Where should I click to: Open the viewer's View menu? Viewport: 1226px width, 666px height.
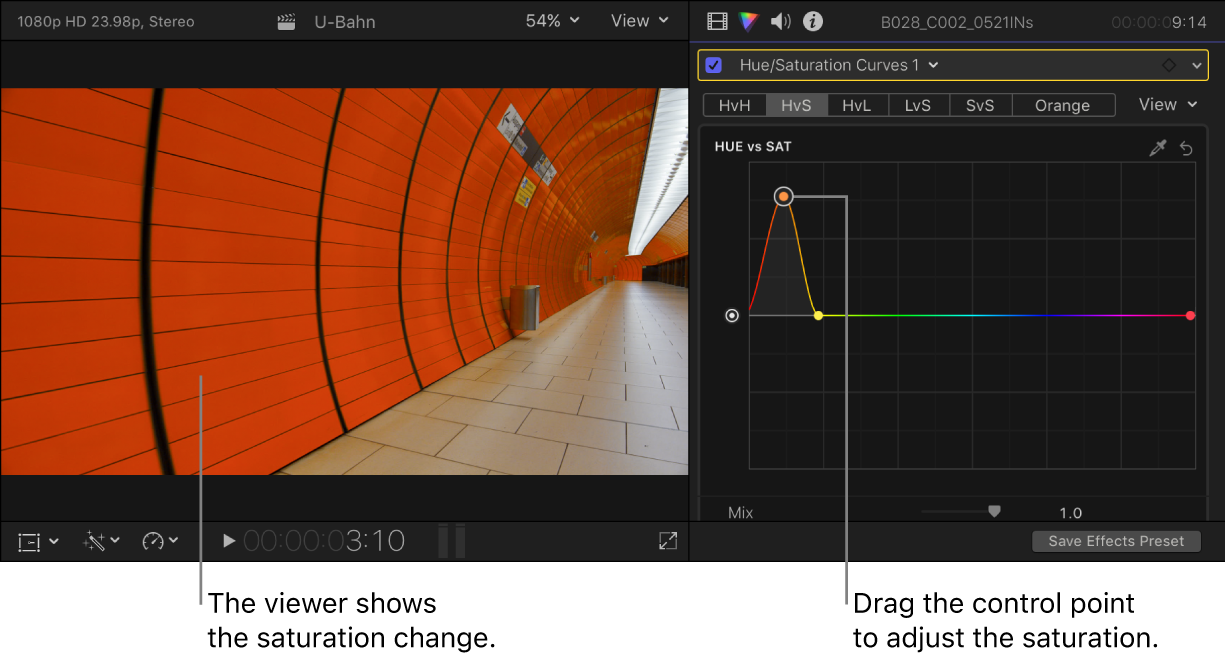coord(639,20)
